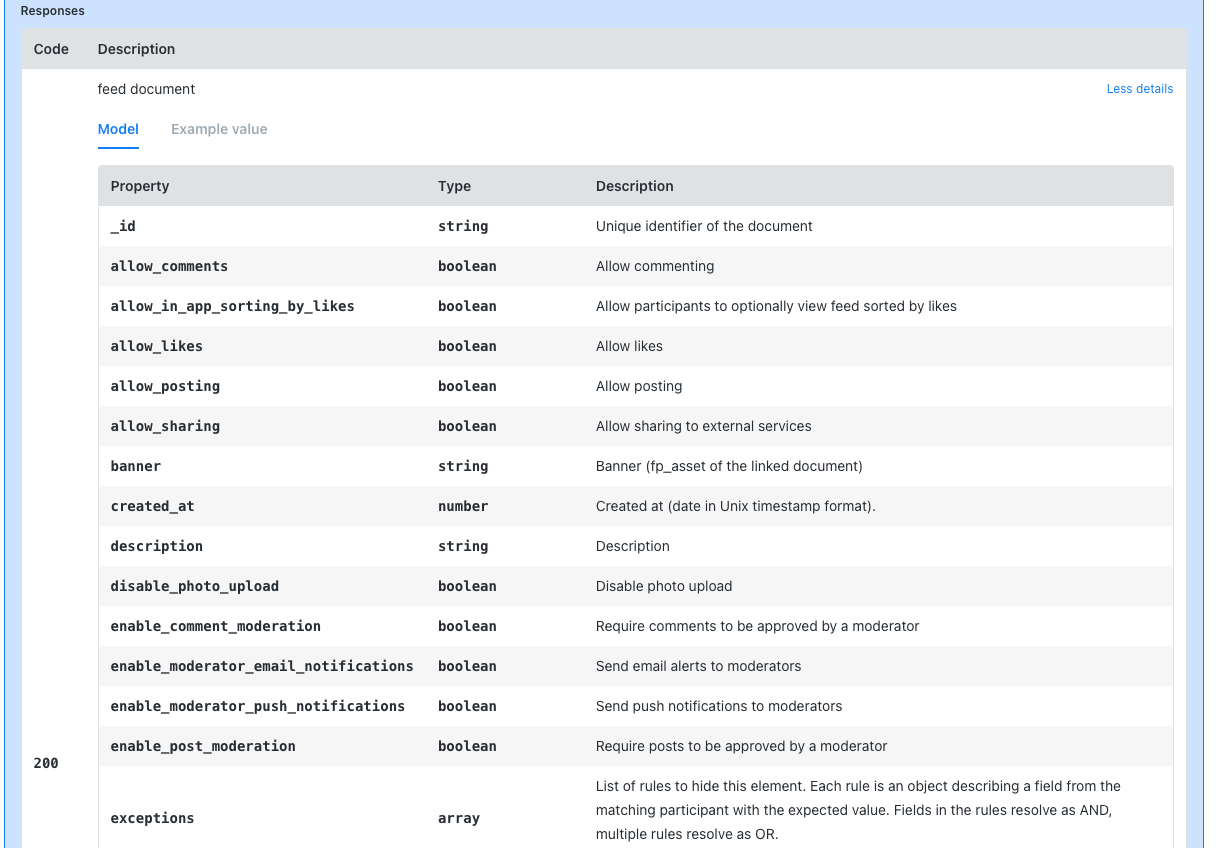Screen dimensions: 1216x848
Task: Click the 'List of rules to hide this element' text
Action: [x=858, y=810]
